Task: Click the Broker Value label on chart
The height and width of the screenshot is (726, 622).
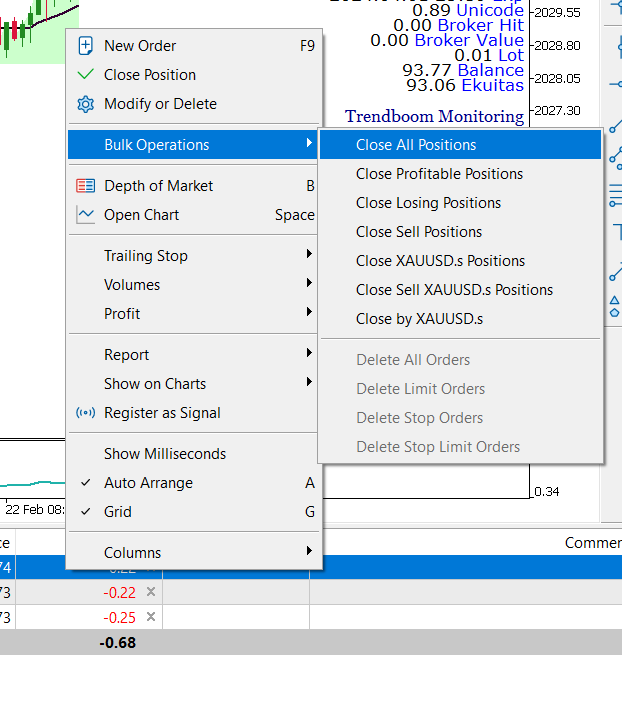Action: pyautogui.click(x=469, y=40)
